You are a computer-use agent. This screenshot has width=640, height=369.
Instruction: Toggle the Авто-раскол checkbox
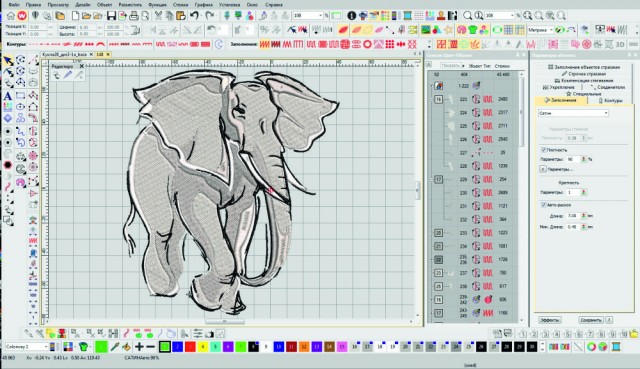tap(543, 205)
